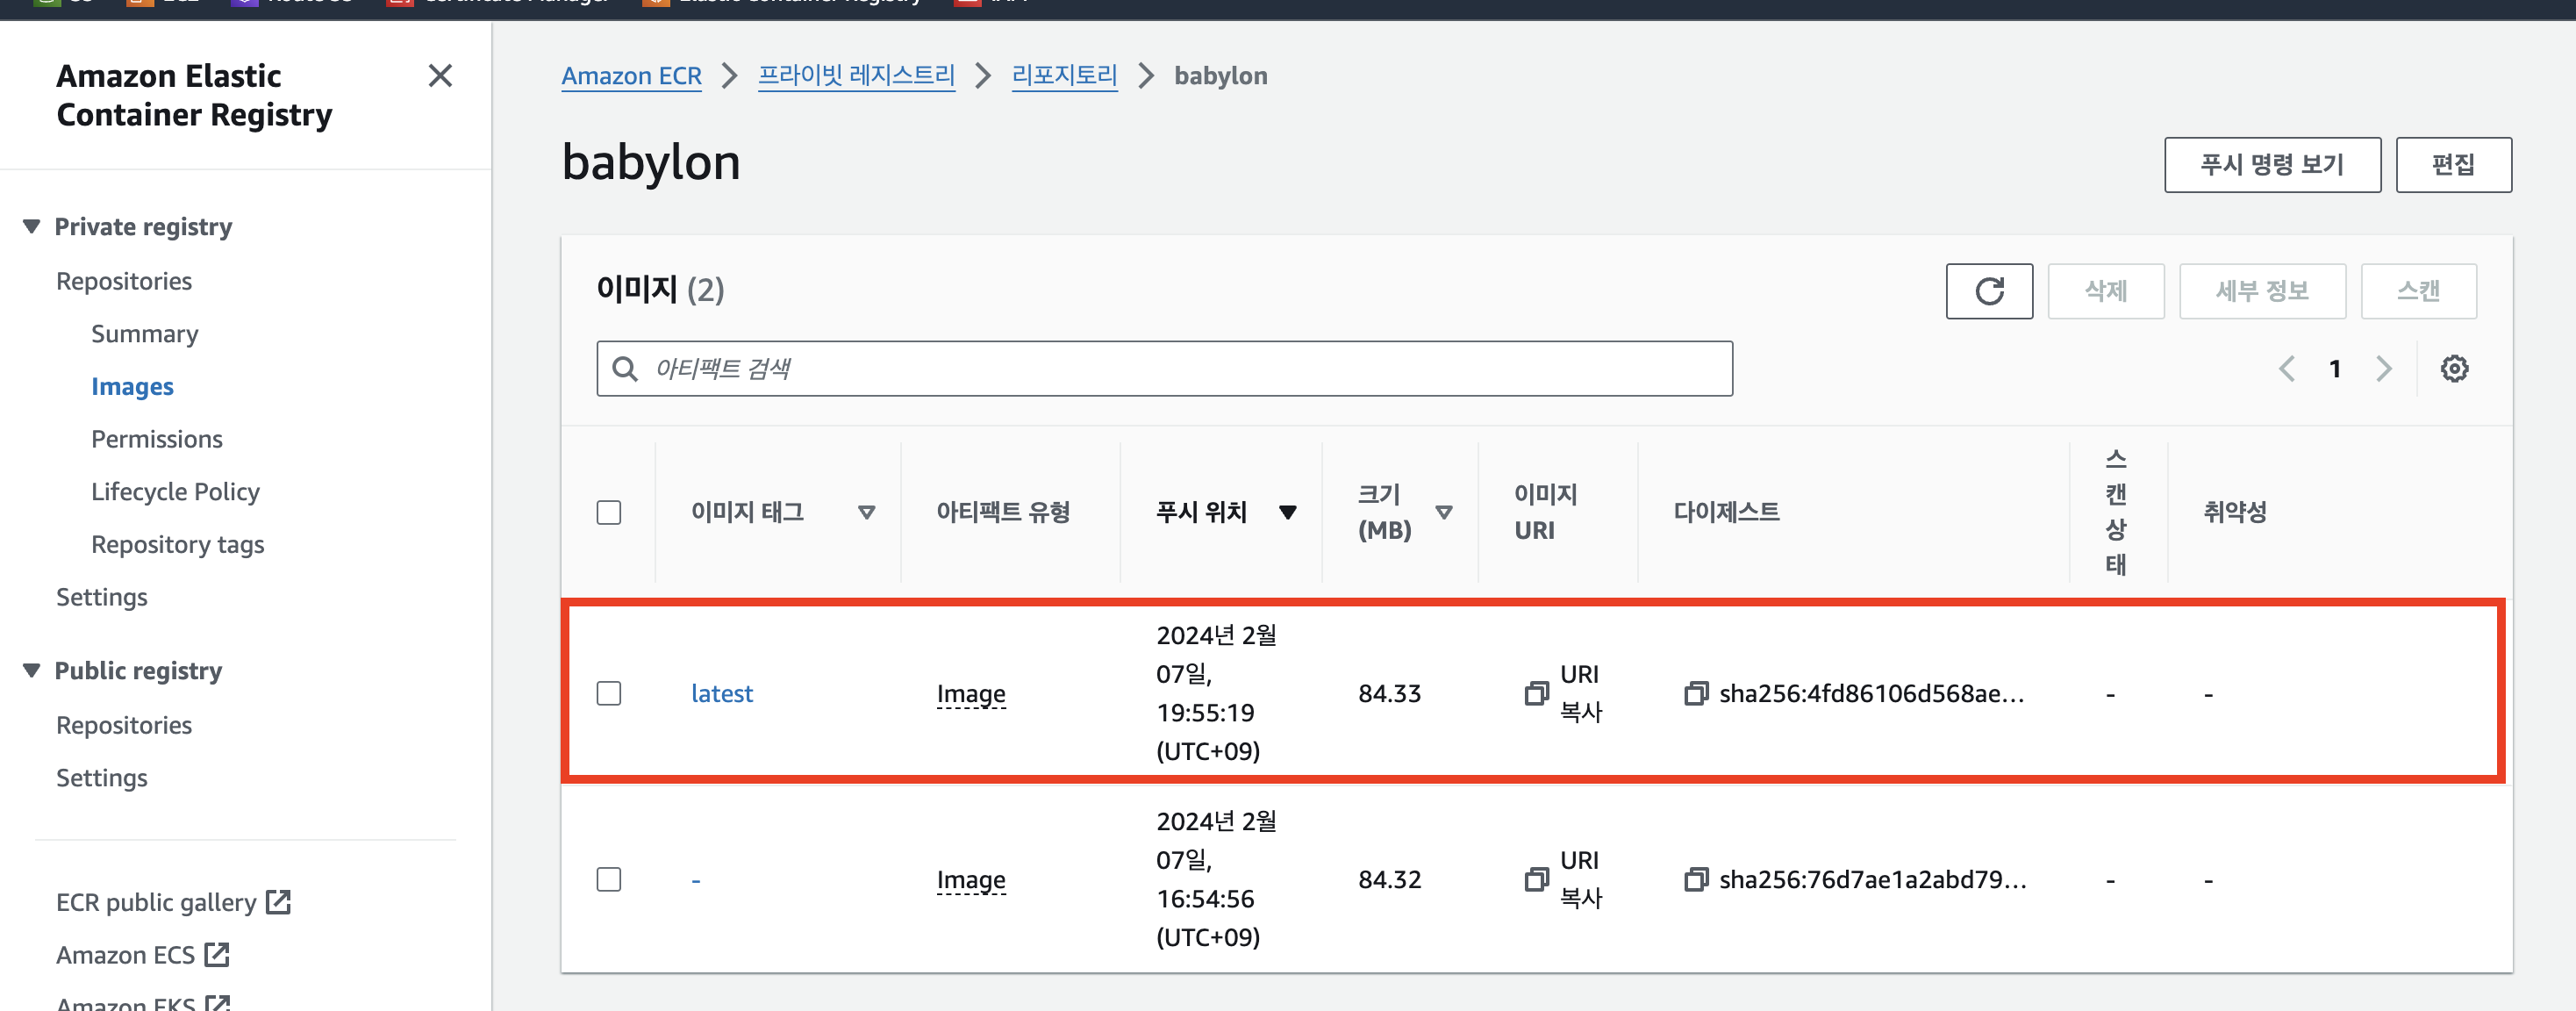Select all images checkbox in header
This screenshot has height=1011, width=2576.
(608, 513)
